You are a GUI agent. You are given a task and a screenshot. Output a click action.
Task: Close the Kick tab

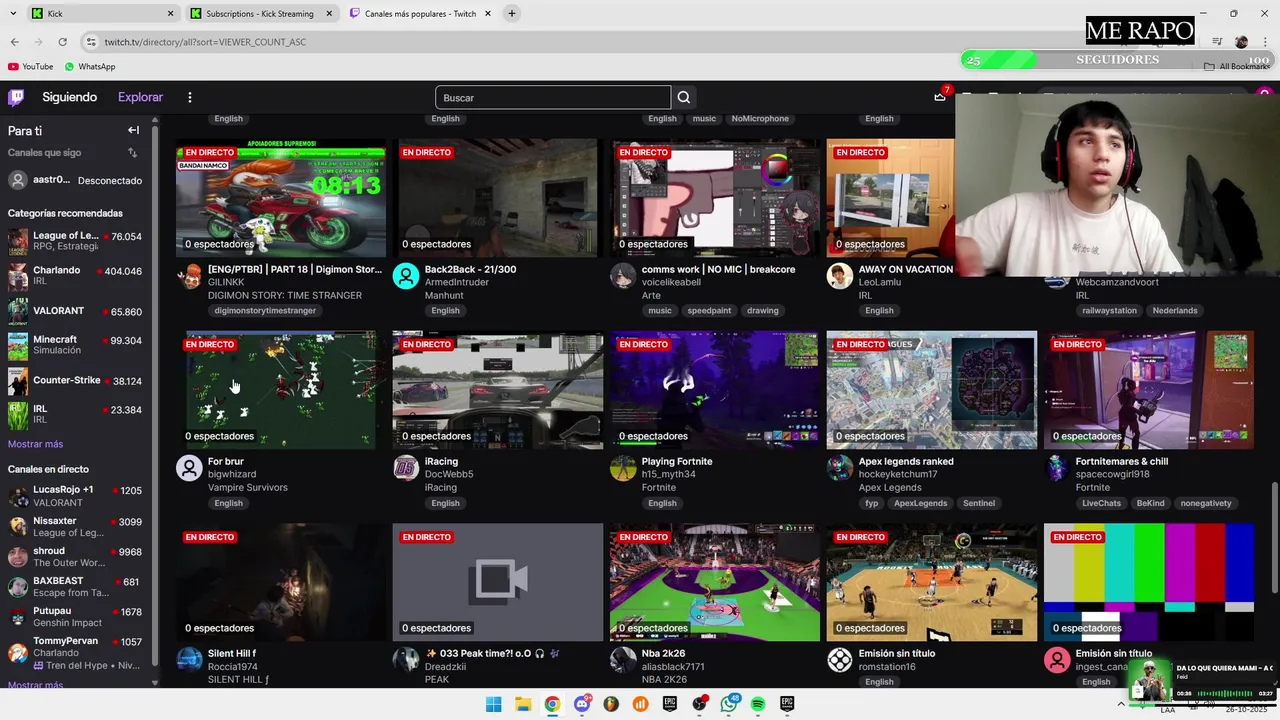[170, 14]
